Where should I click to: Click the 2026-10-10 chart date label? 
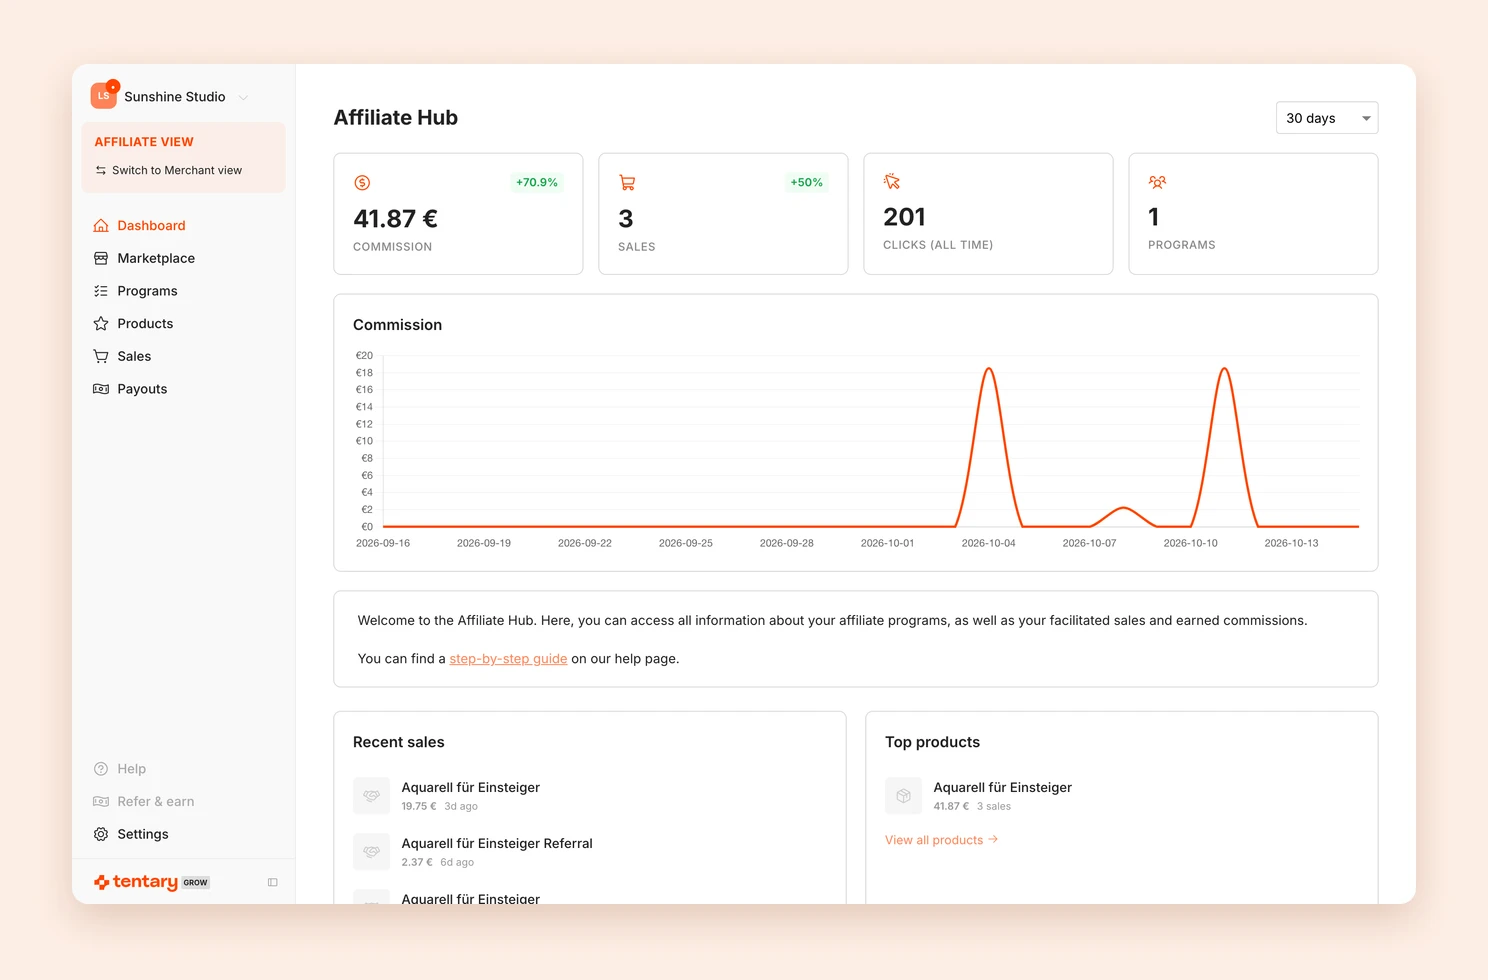coord(1190,543)
